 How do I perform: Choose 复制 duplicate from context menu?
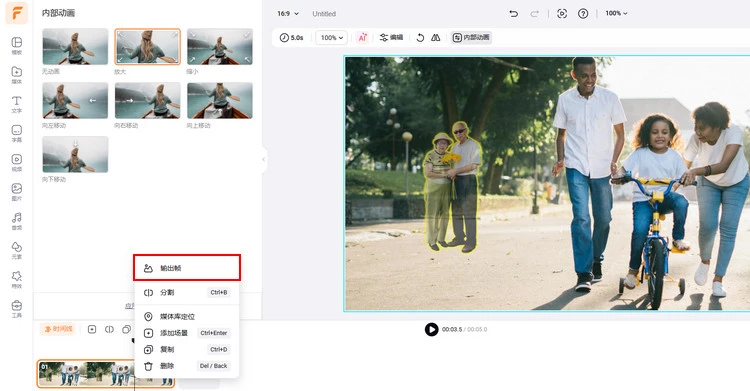click(187, 349)
